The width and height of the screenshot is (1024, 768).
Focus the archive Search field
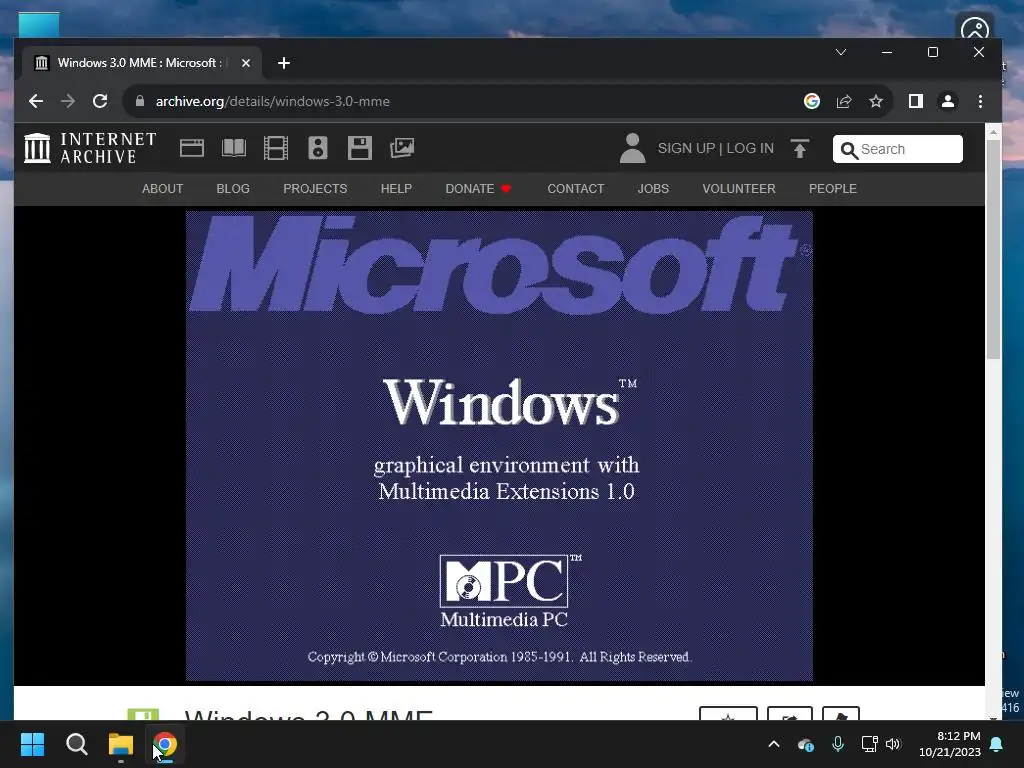(897, 149)
